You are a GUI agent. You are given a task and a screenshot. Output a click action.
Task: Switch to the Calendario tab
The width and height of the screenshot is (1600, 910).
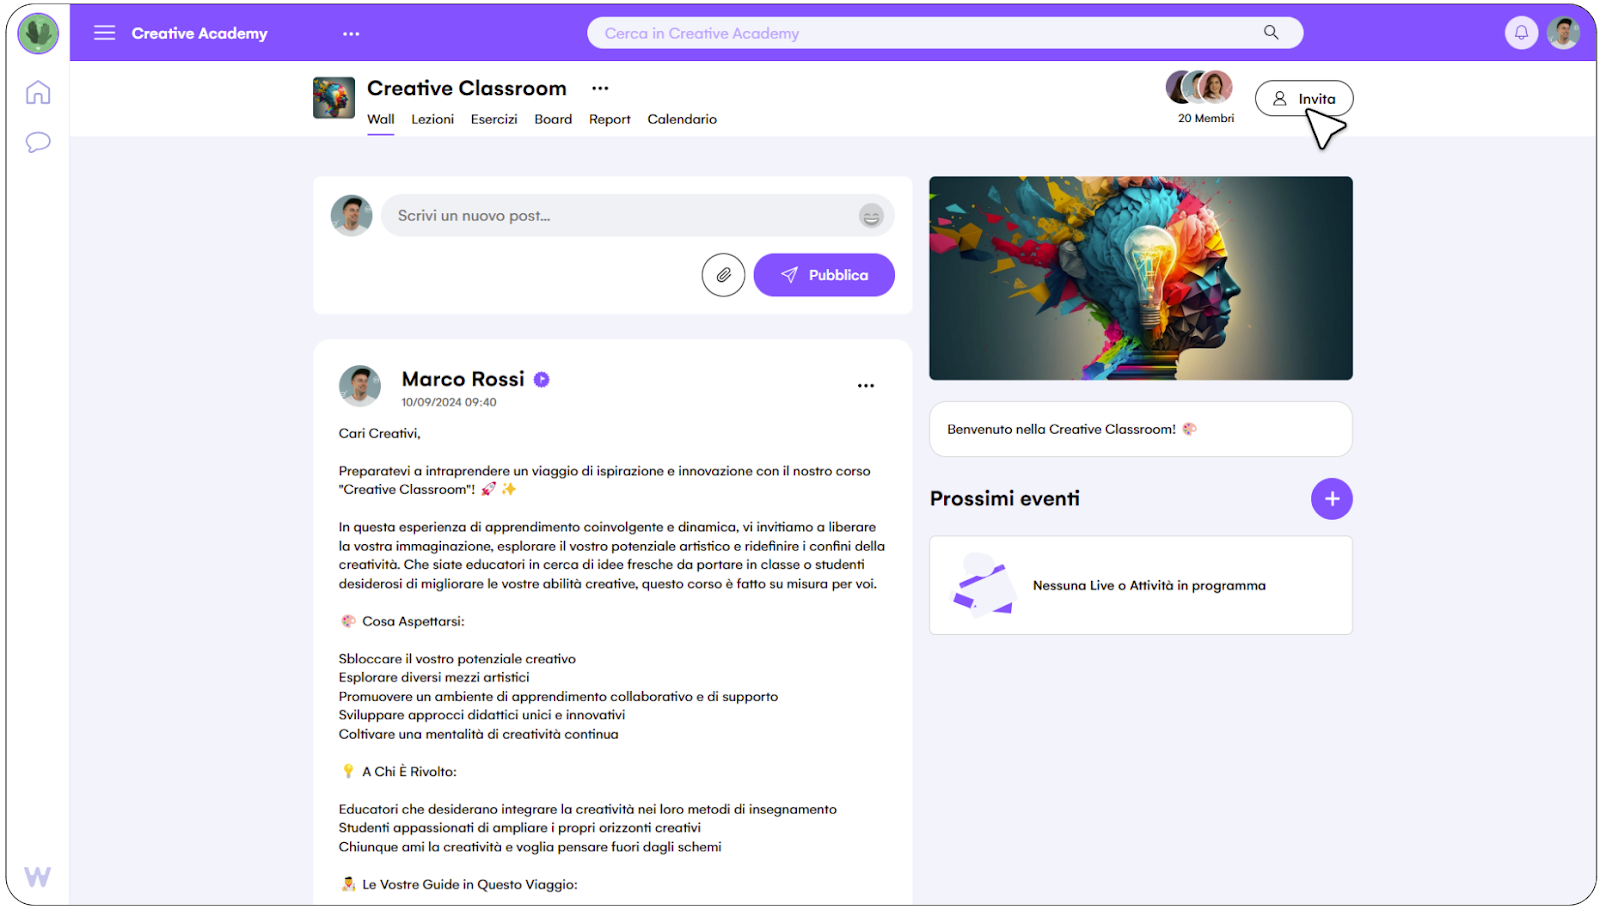tap(682, 119)
